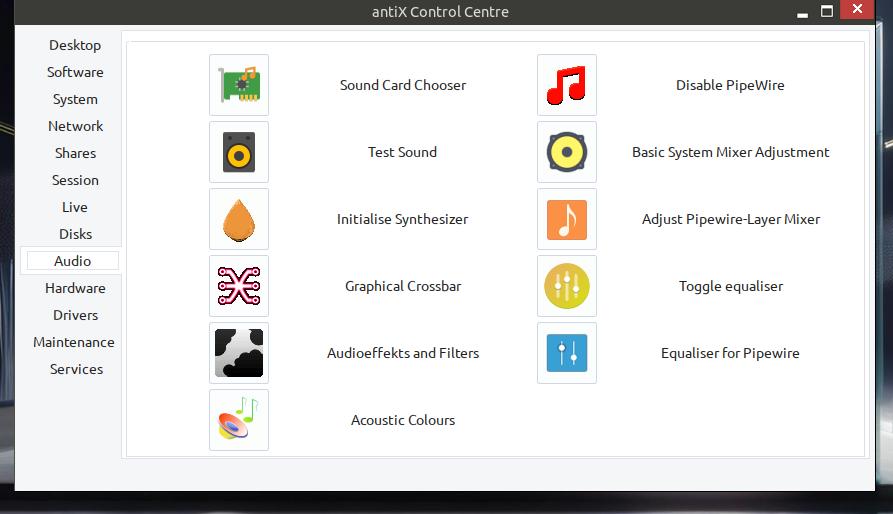Click the Sound Card Chooser label

coord(403,85)
